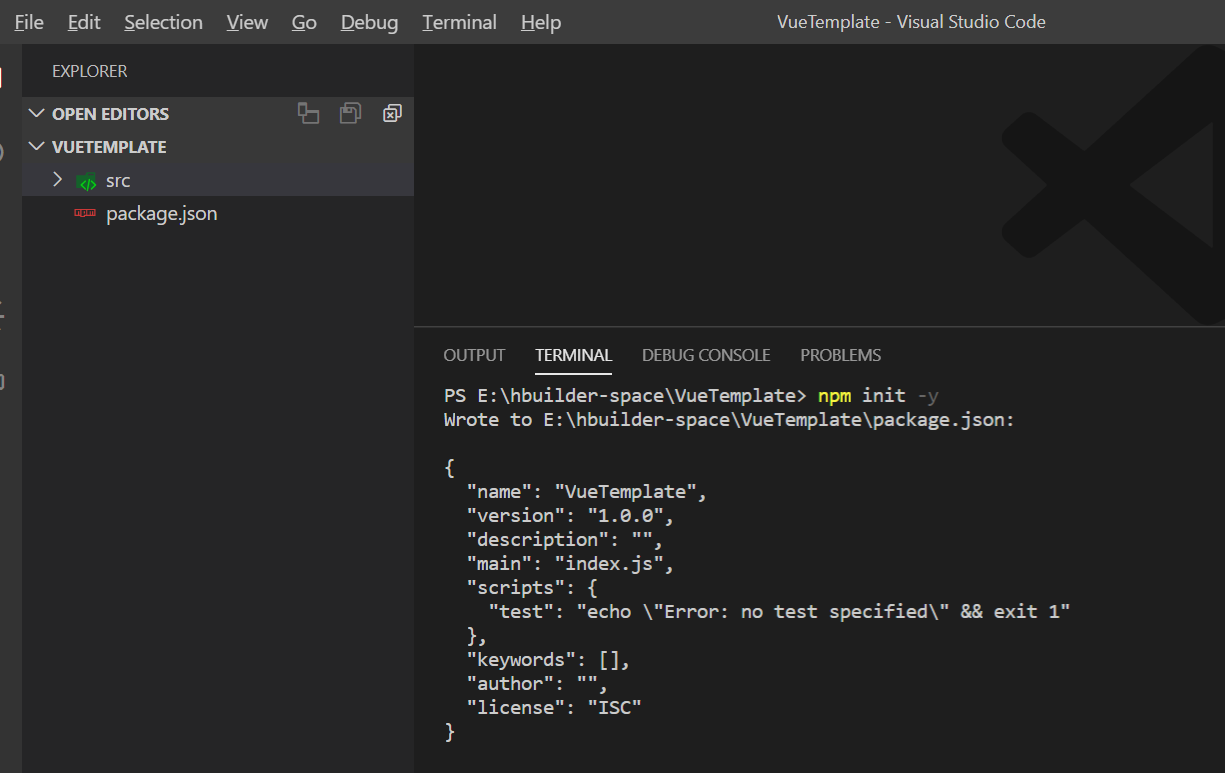Click the 'npm init -y' command text
The height and width of the screenshot is (773, 1225).
878,395
